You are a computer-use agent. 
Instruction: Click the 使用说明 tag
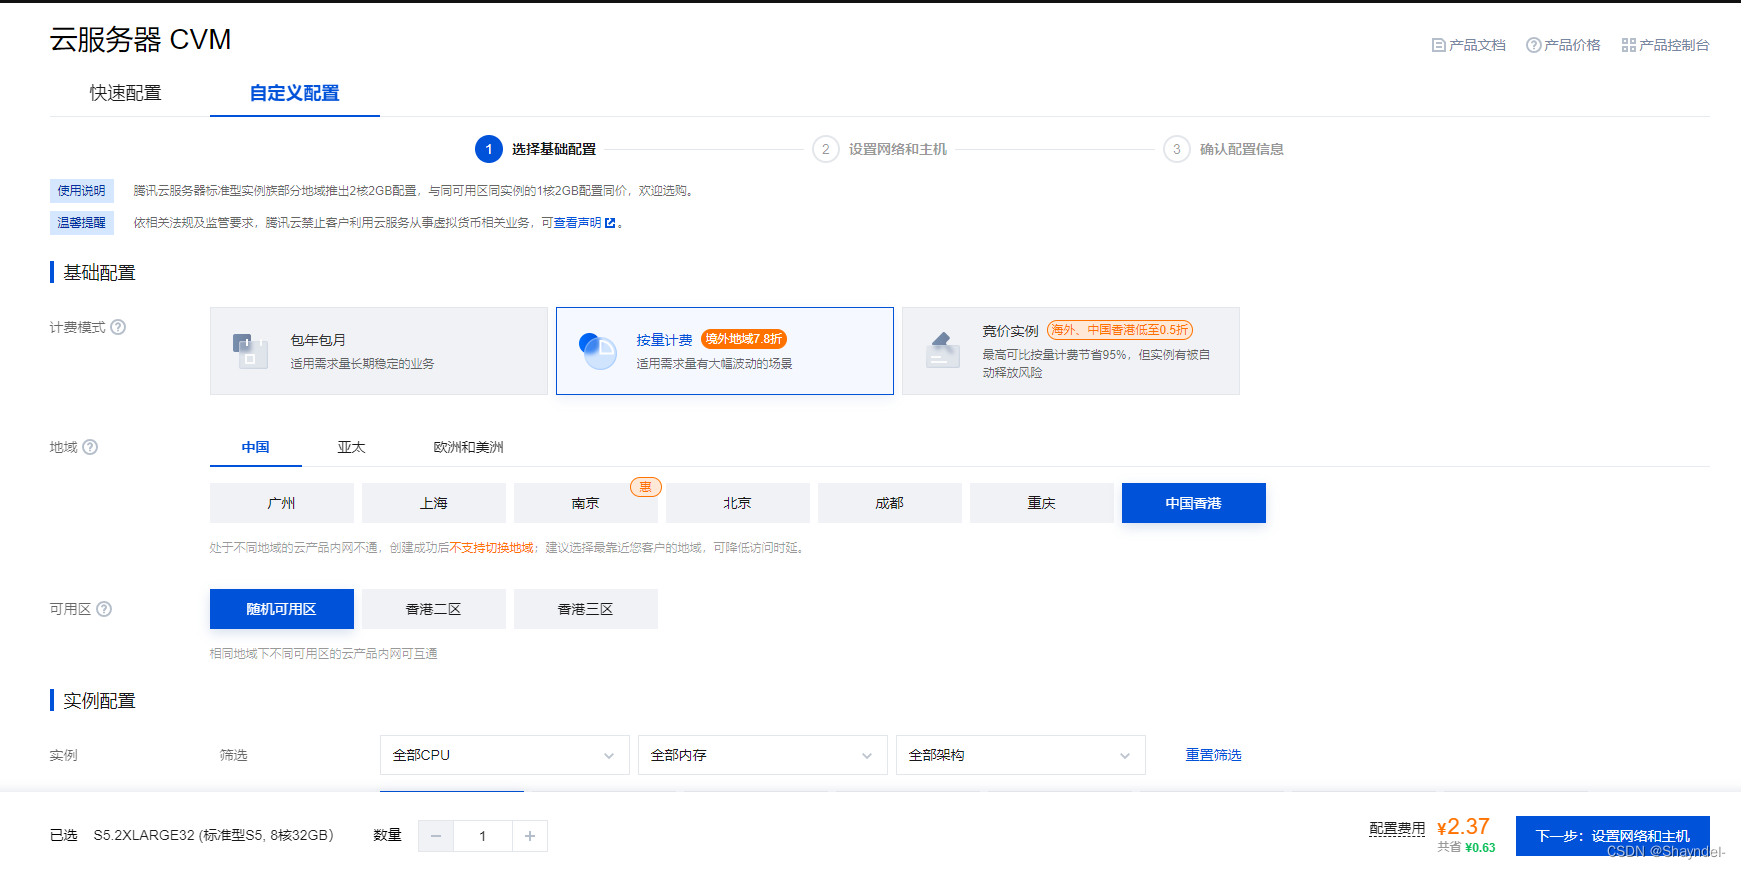(82, 191)
